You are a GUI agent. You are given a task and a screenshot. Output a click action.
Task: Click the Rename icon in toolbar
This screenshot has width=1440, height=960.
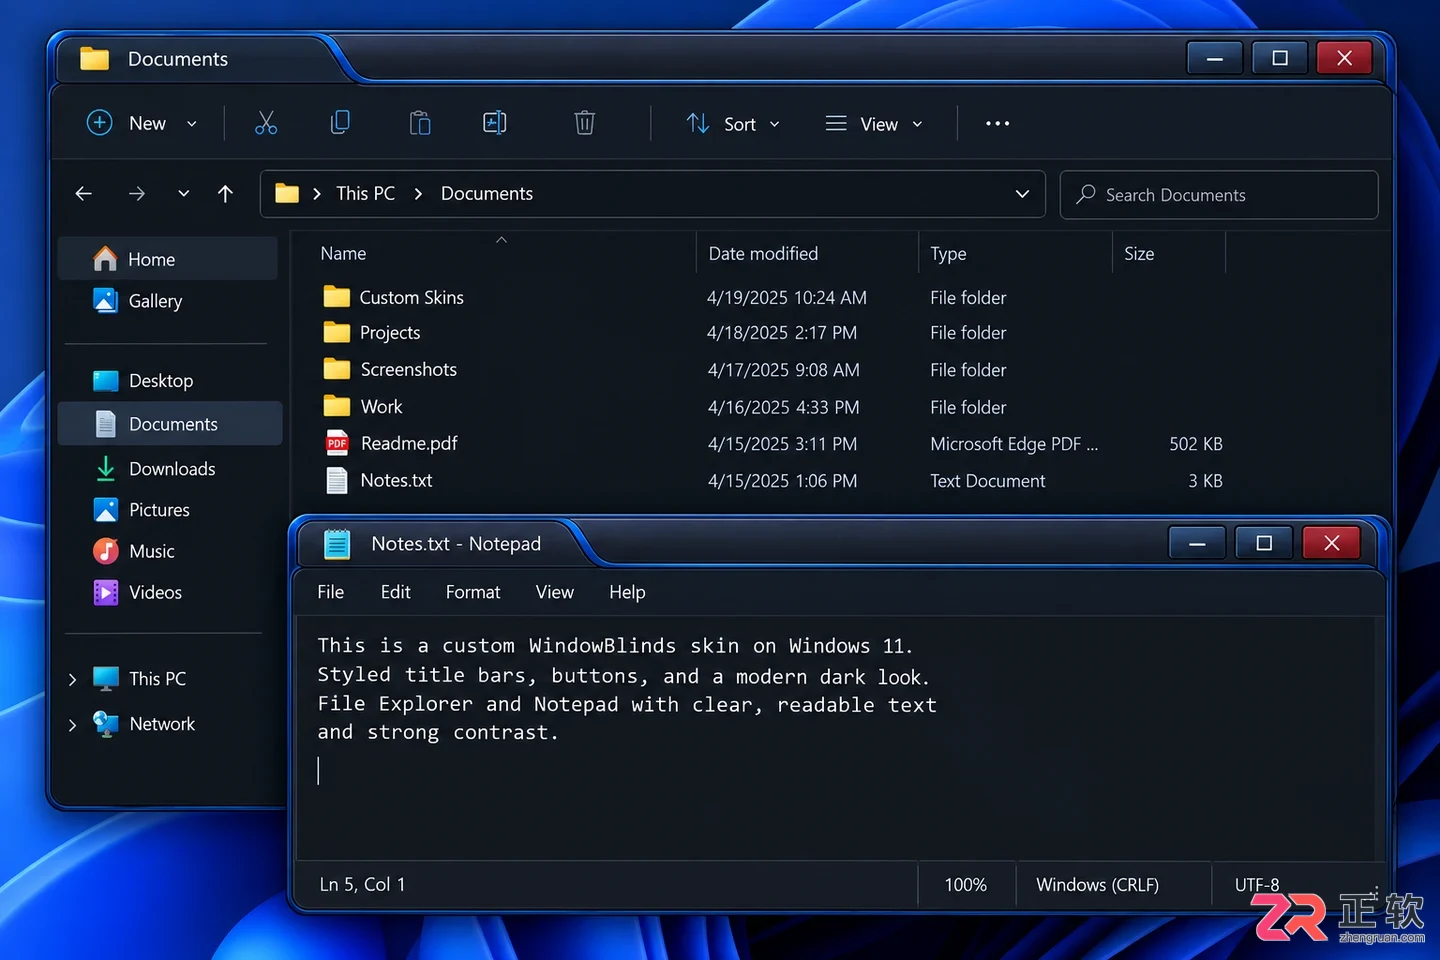[x=495, y=123]
